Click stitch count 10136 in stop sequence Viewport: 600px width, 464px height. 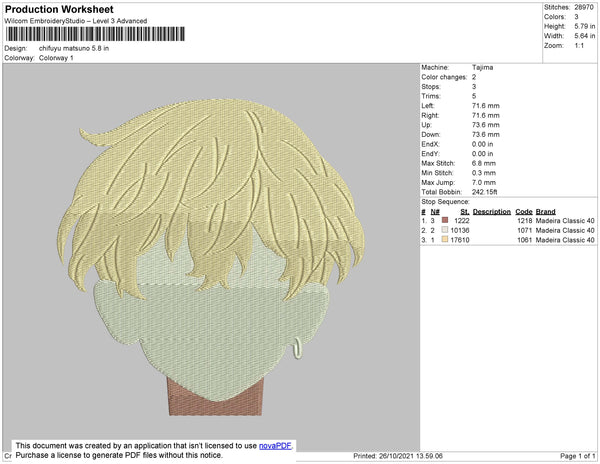pyautogui.click(x=460, y=230)
